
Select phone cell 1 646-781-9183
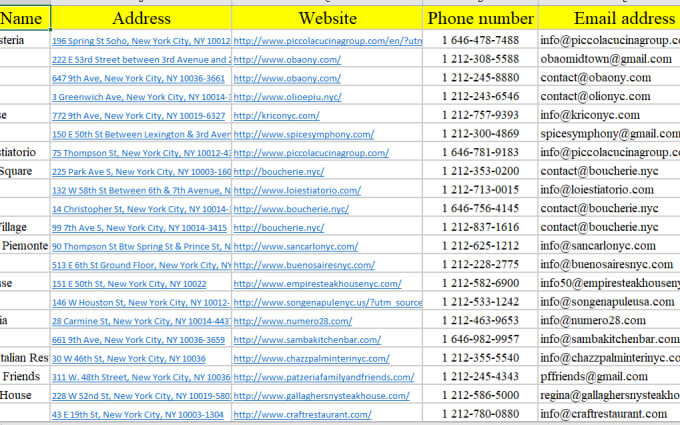(481, 152)
